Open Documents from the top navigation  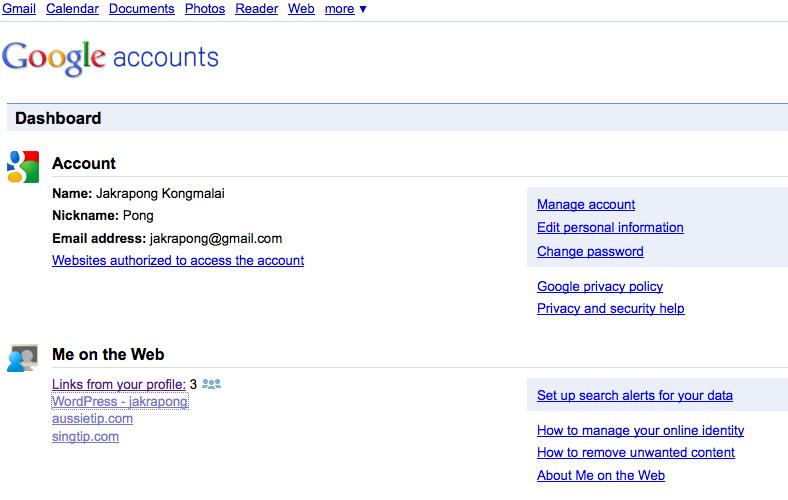click(141, 9)
